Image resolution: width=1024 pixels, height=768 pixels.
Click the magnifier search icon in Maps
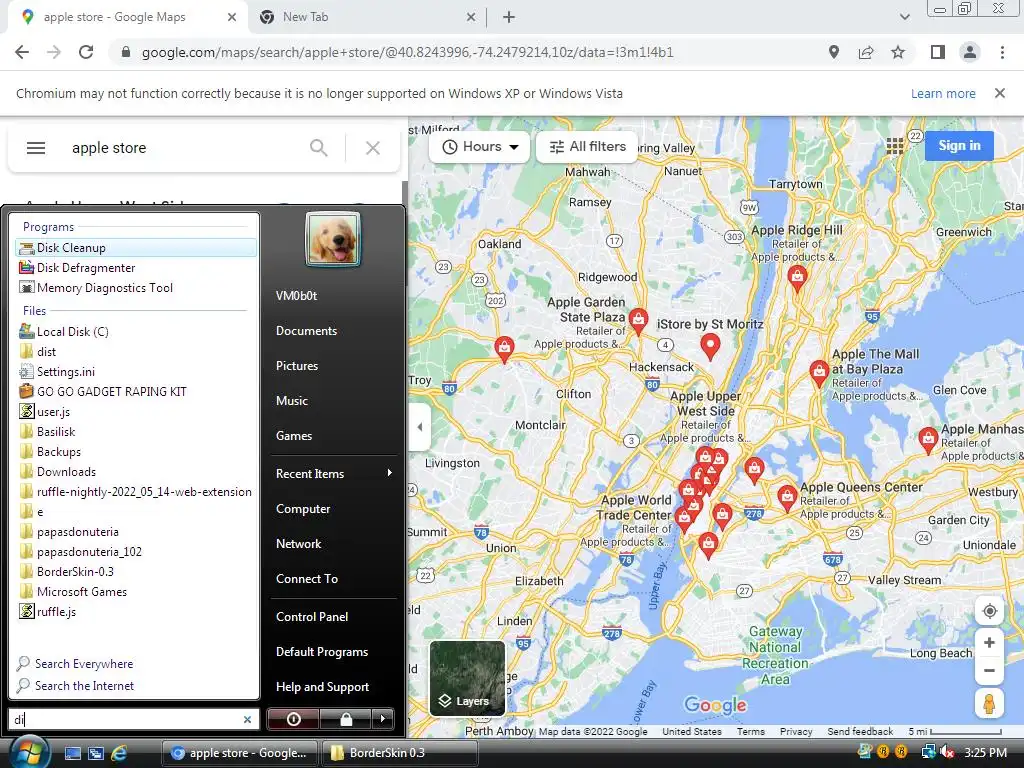click(x=319, y=148)
